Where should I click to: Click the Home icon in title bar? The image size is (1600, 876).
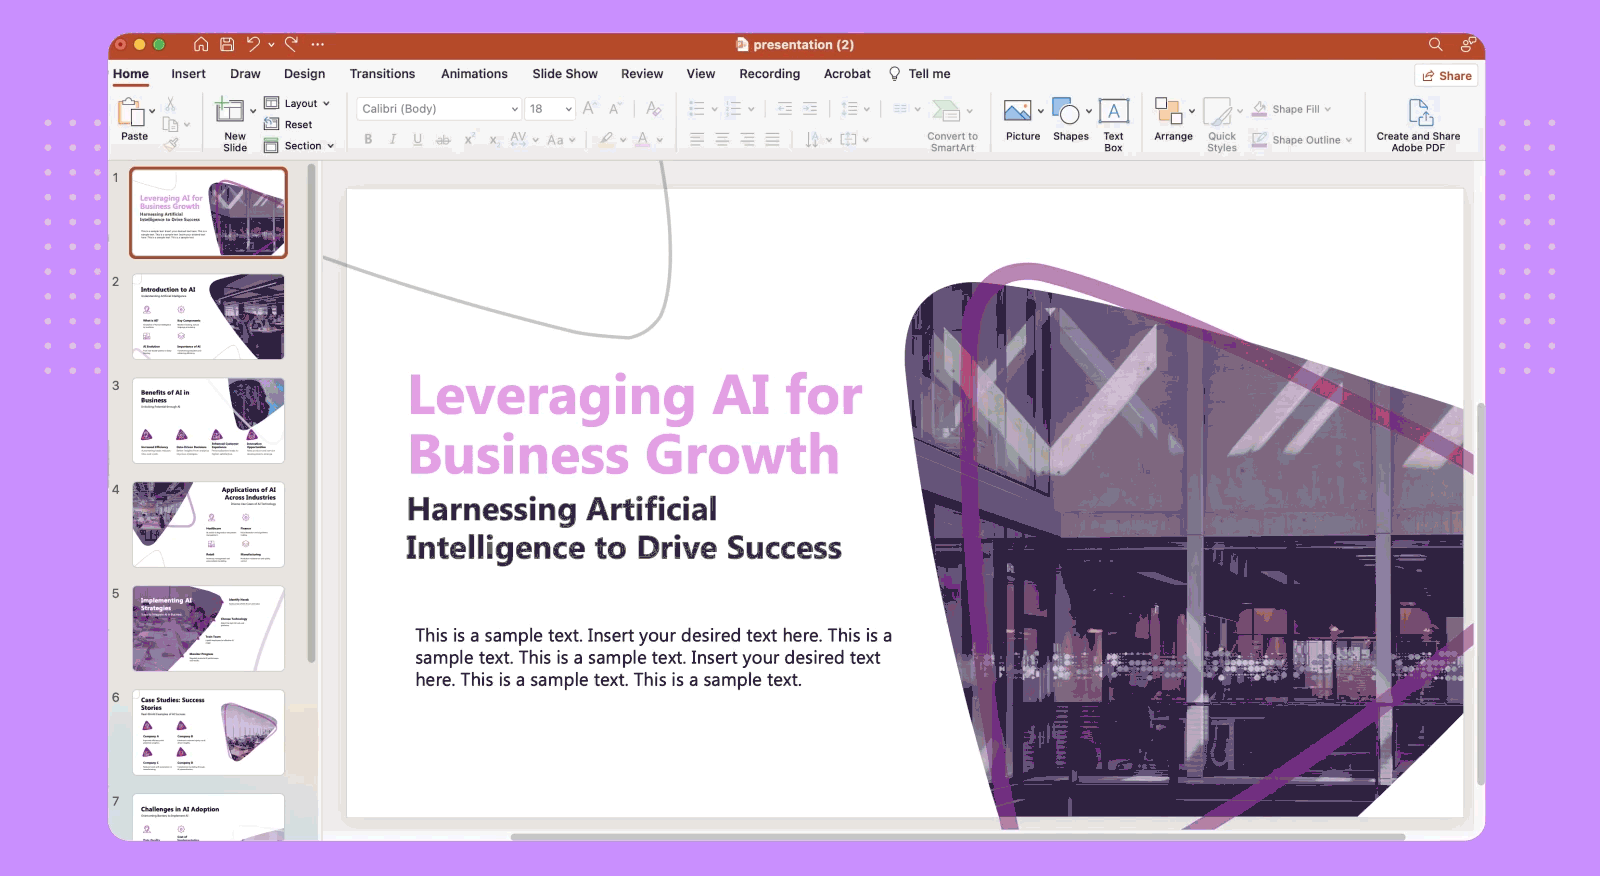click(x=201, y=44)
